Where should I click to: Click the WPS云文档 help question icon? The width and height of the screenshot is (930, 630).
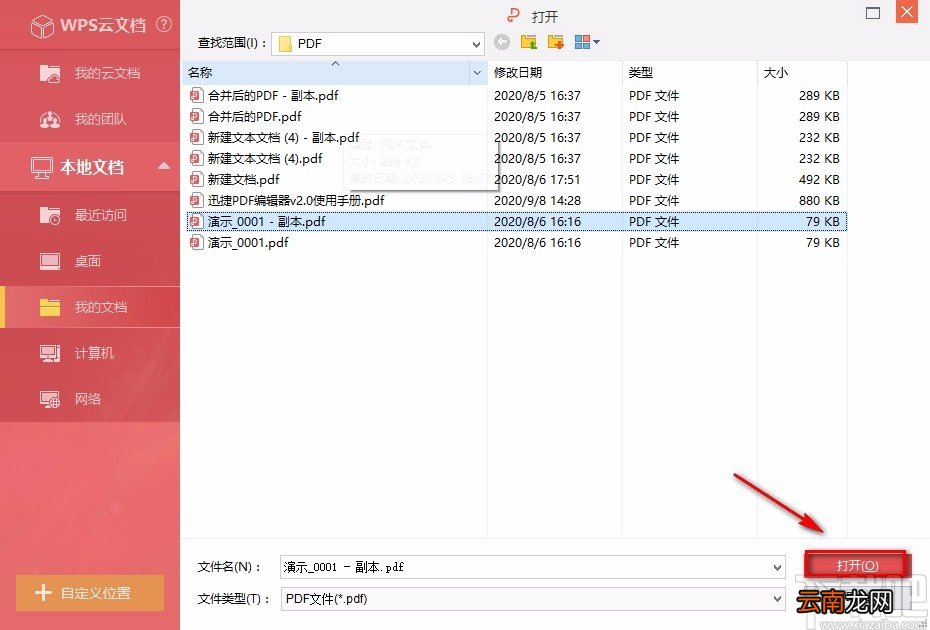point(164,24)
